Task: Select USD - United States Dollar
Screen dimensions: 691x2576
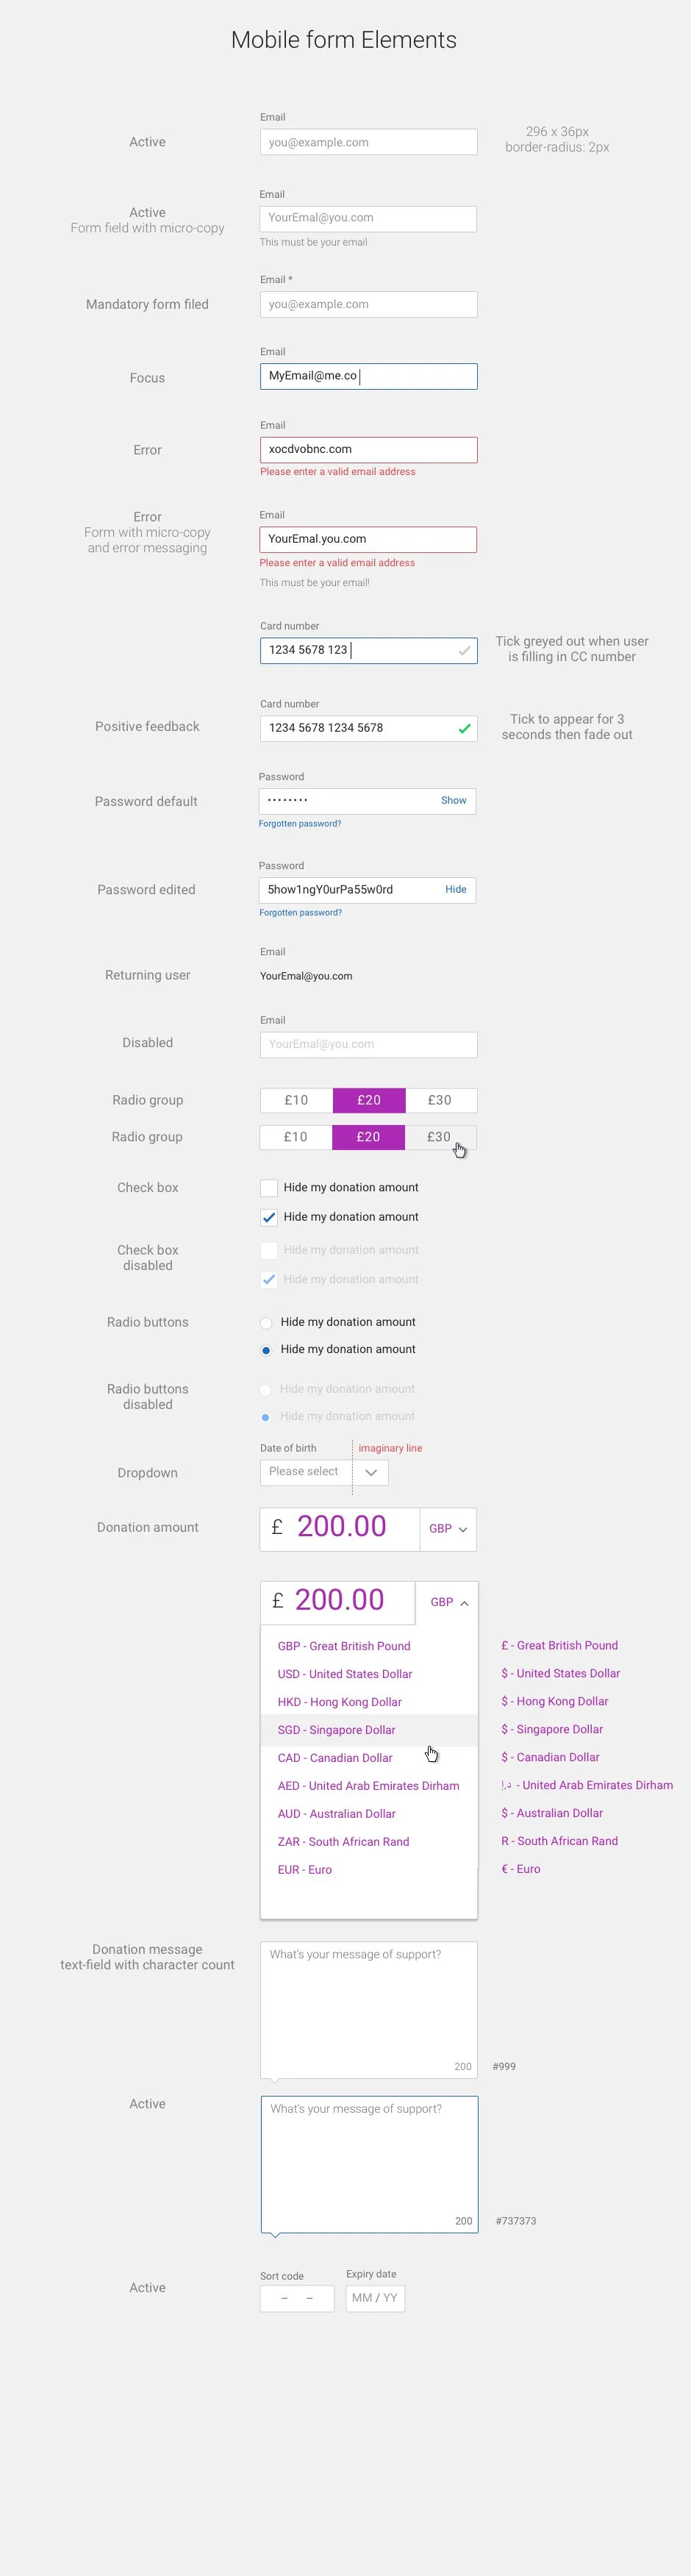Action: (x=345, y=1674)
